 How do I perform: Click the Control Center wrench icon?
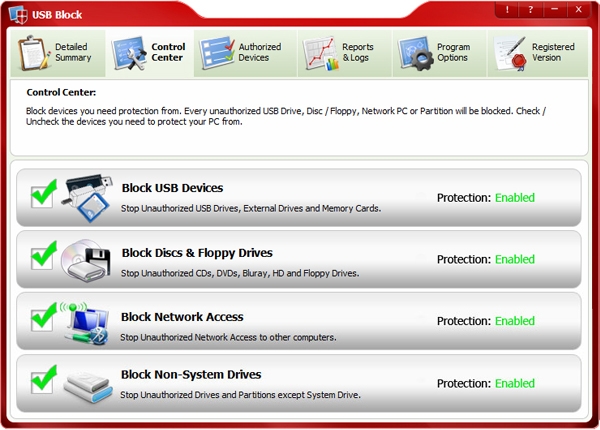pos(129,53)
